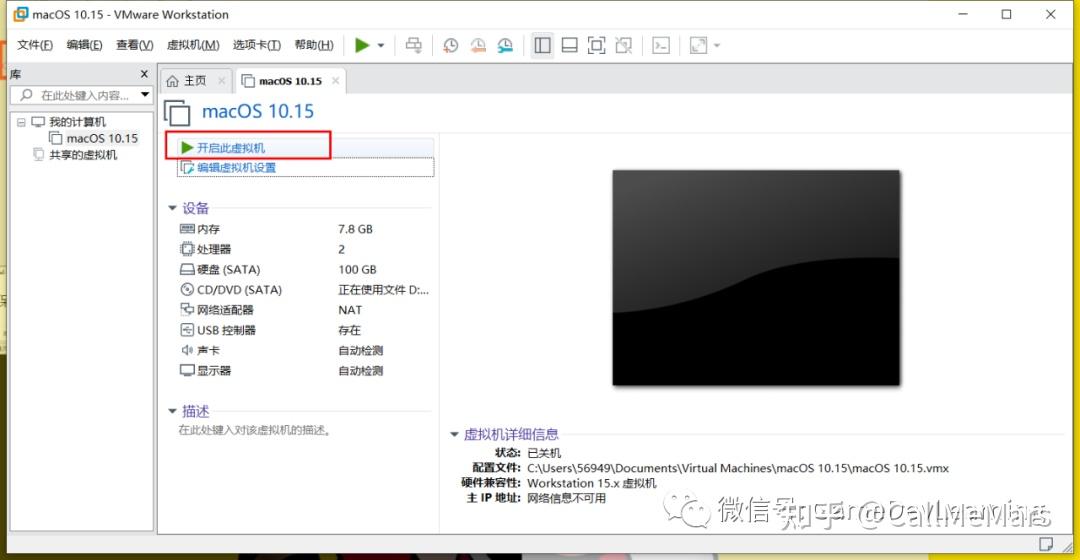
Task: Click the 声卡 sound card row
Action: pos(304,351)
